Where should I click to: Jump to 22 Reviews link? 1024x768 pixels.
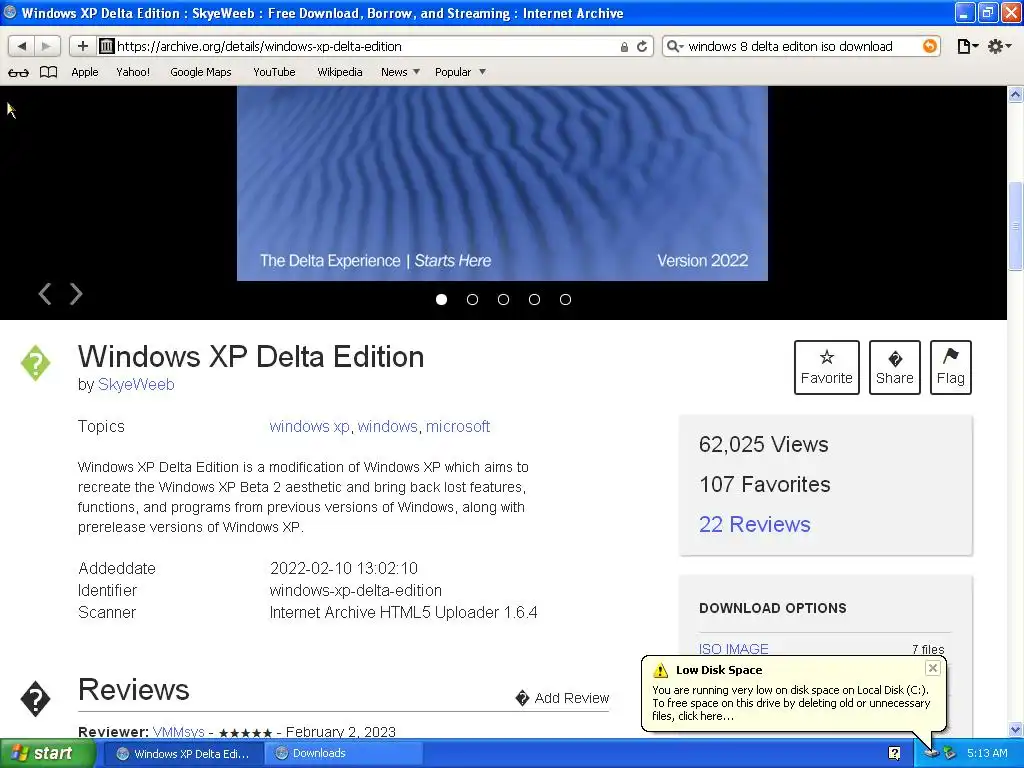pos(754,524)
